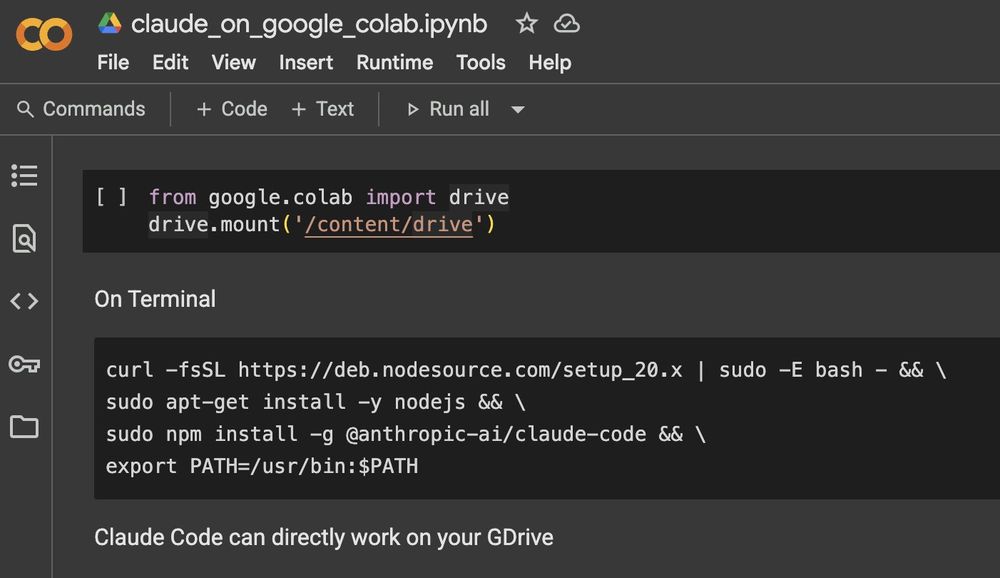Viewport: 1000px width, 578px height.
Task: Select the 'On Terminal' text cell
Action: pos(155,299)
